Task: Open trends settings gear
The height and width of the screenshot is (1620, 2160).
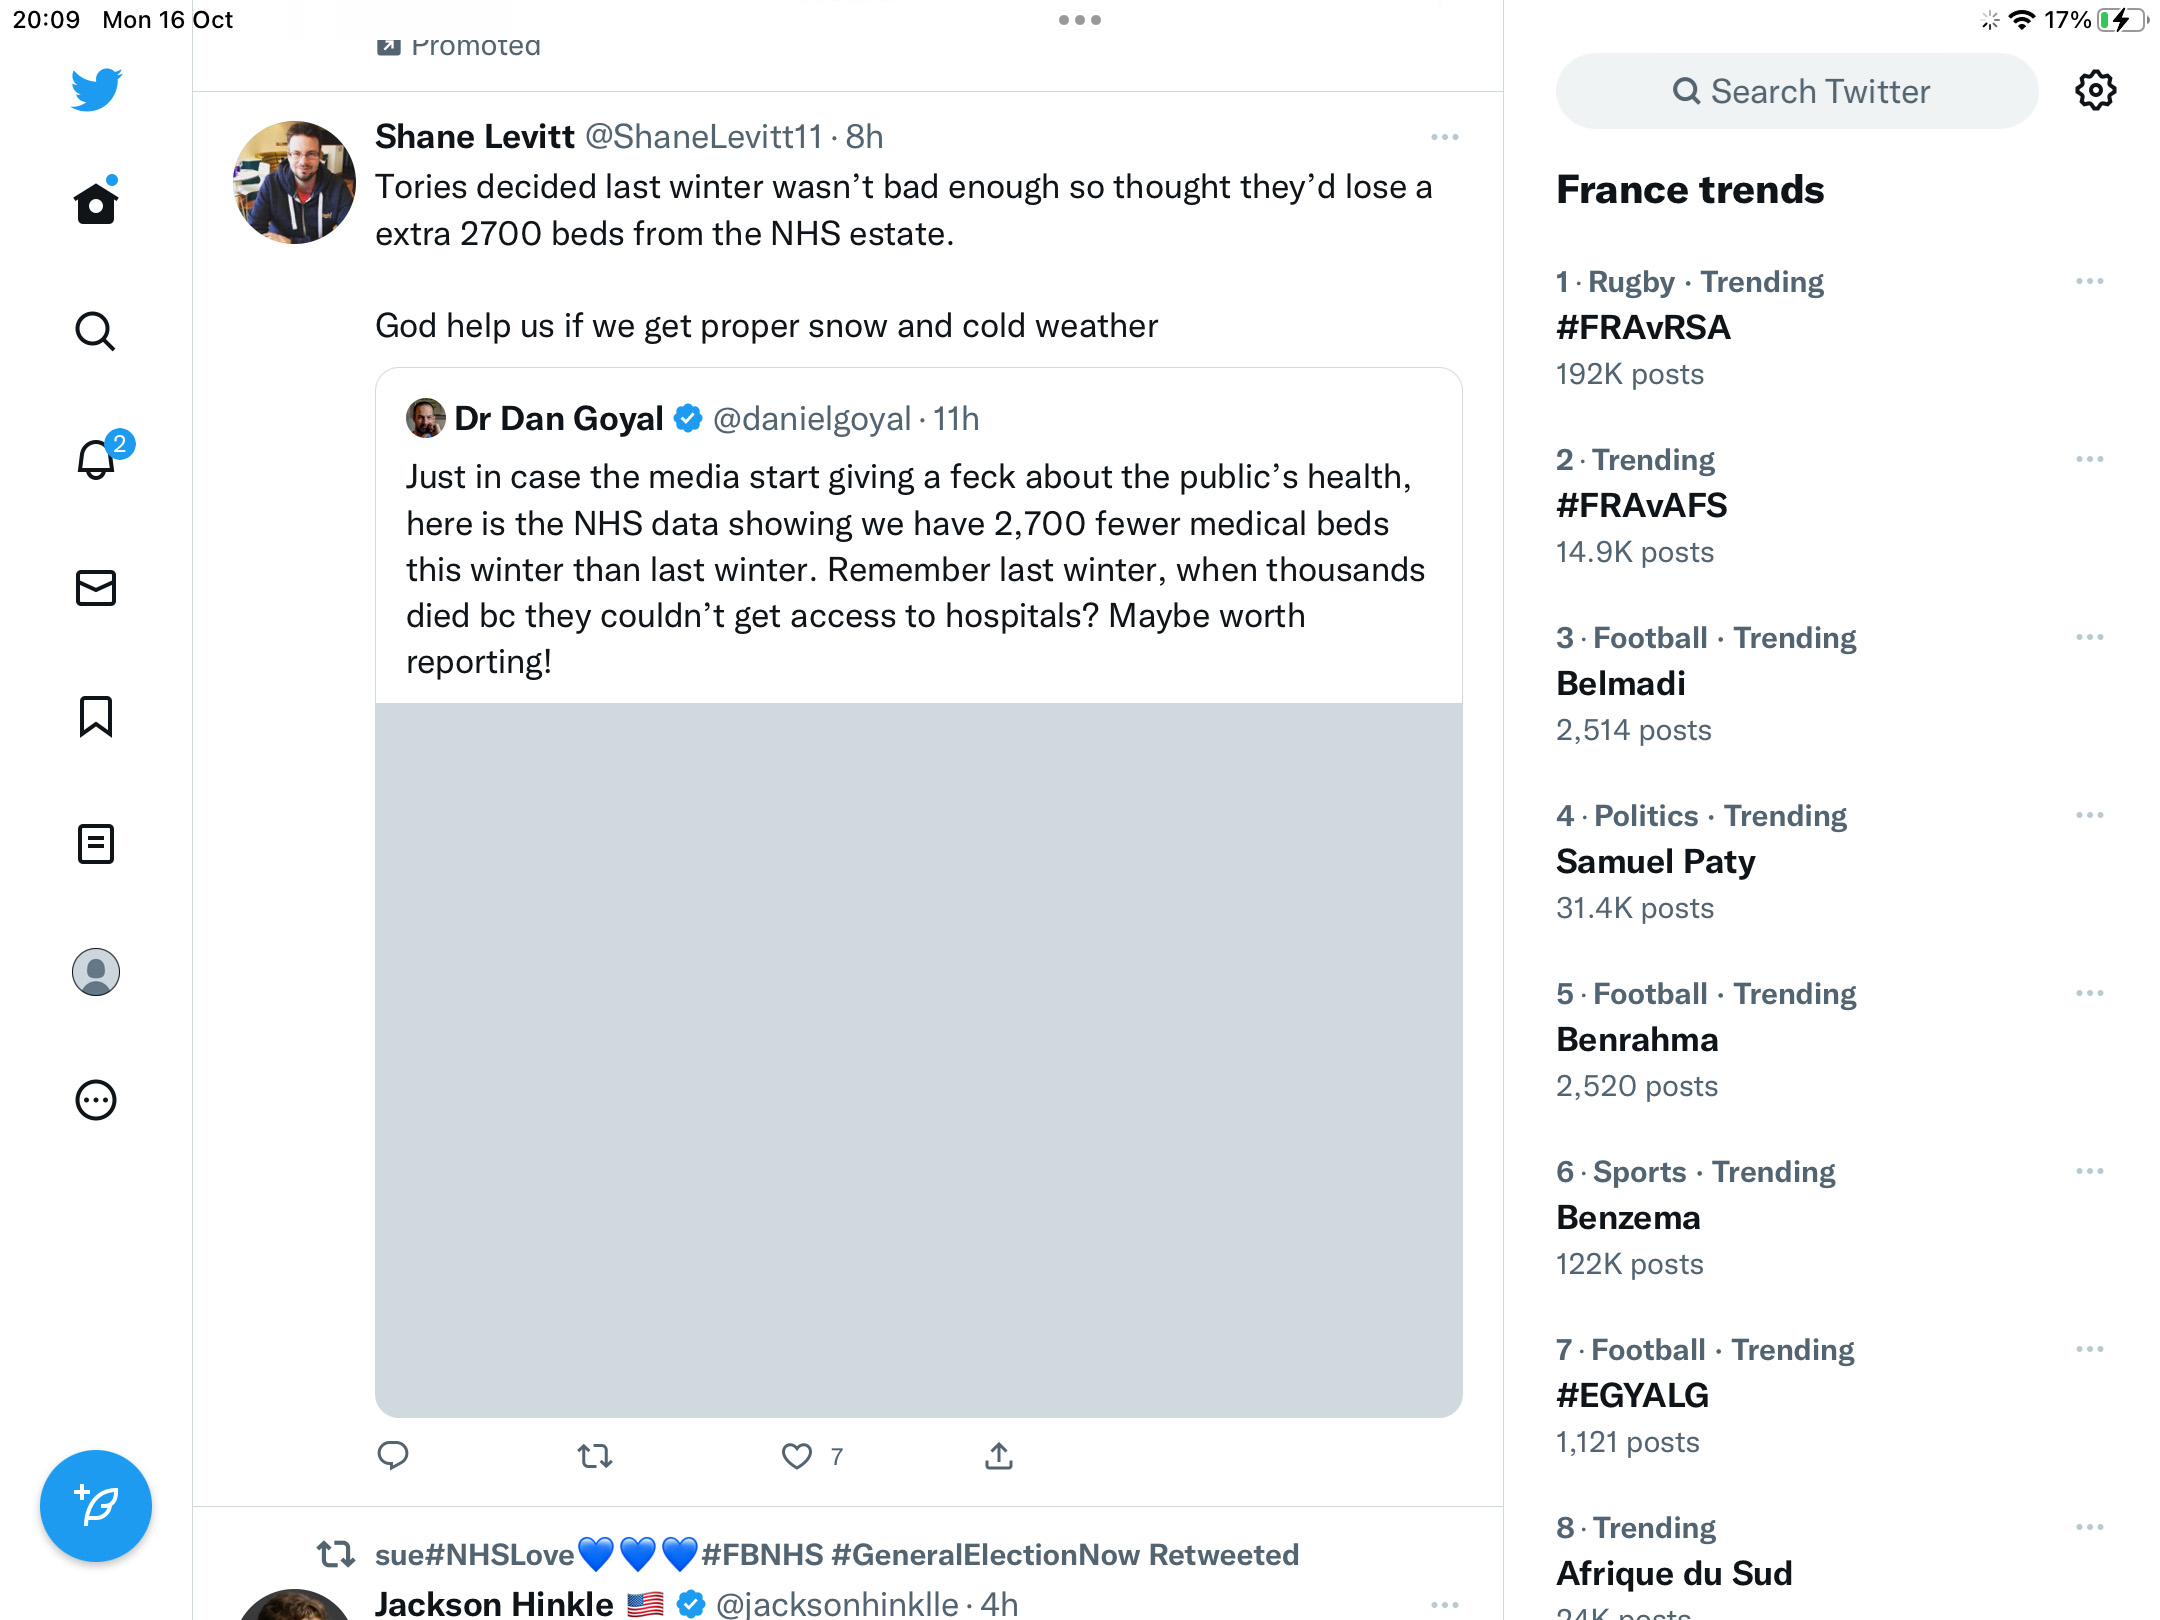Action: click(2095, 91)
